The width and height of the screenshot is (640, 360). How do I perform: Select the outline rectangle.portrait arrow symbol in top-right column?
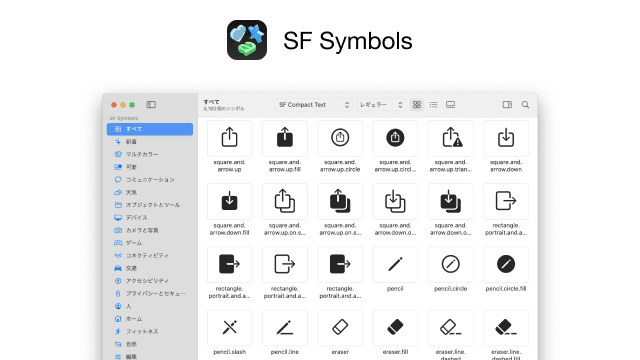click(x=506, y=201)
